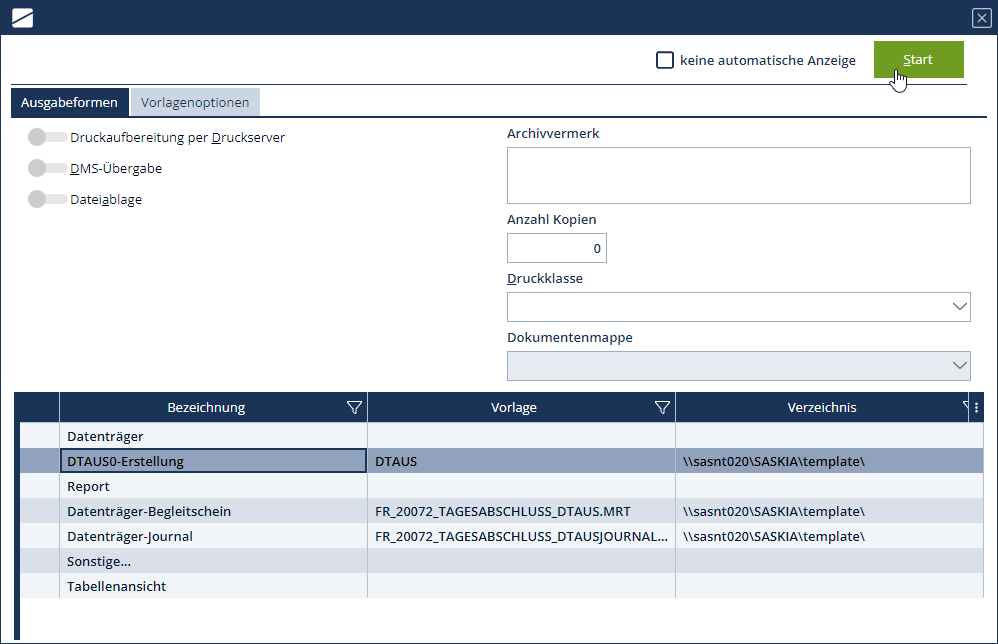The width and height of the screenshot is (998, 644).
Task: Turn on the Dateiablage switch
Action: click(47, 199)
